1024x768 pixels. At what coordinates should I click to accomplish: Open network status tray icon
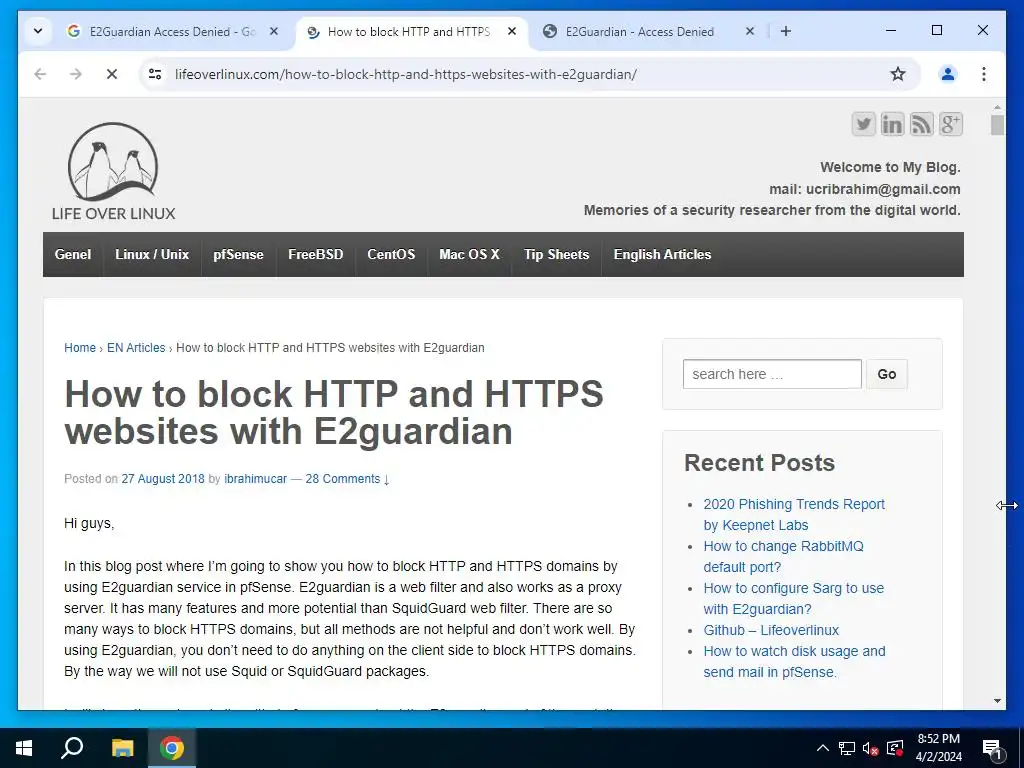point(846,748)
